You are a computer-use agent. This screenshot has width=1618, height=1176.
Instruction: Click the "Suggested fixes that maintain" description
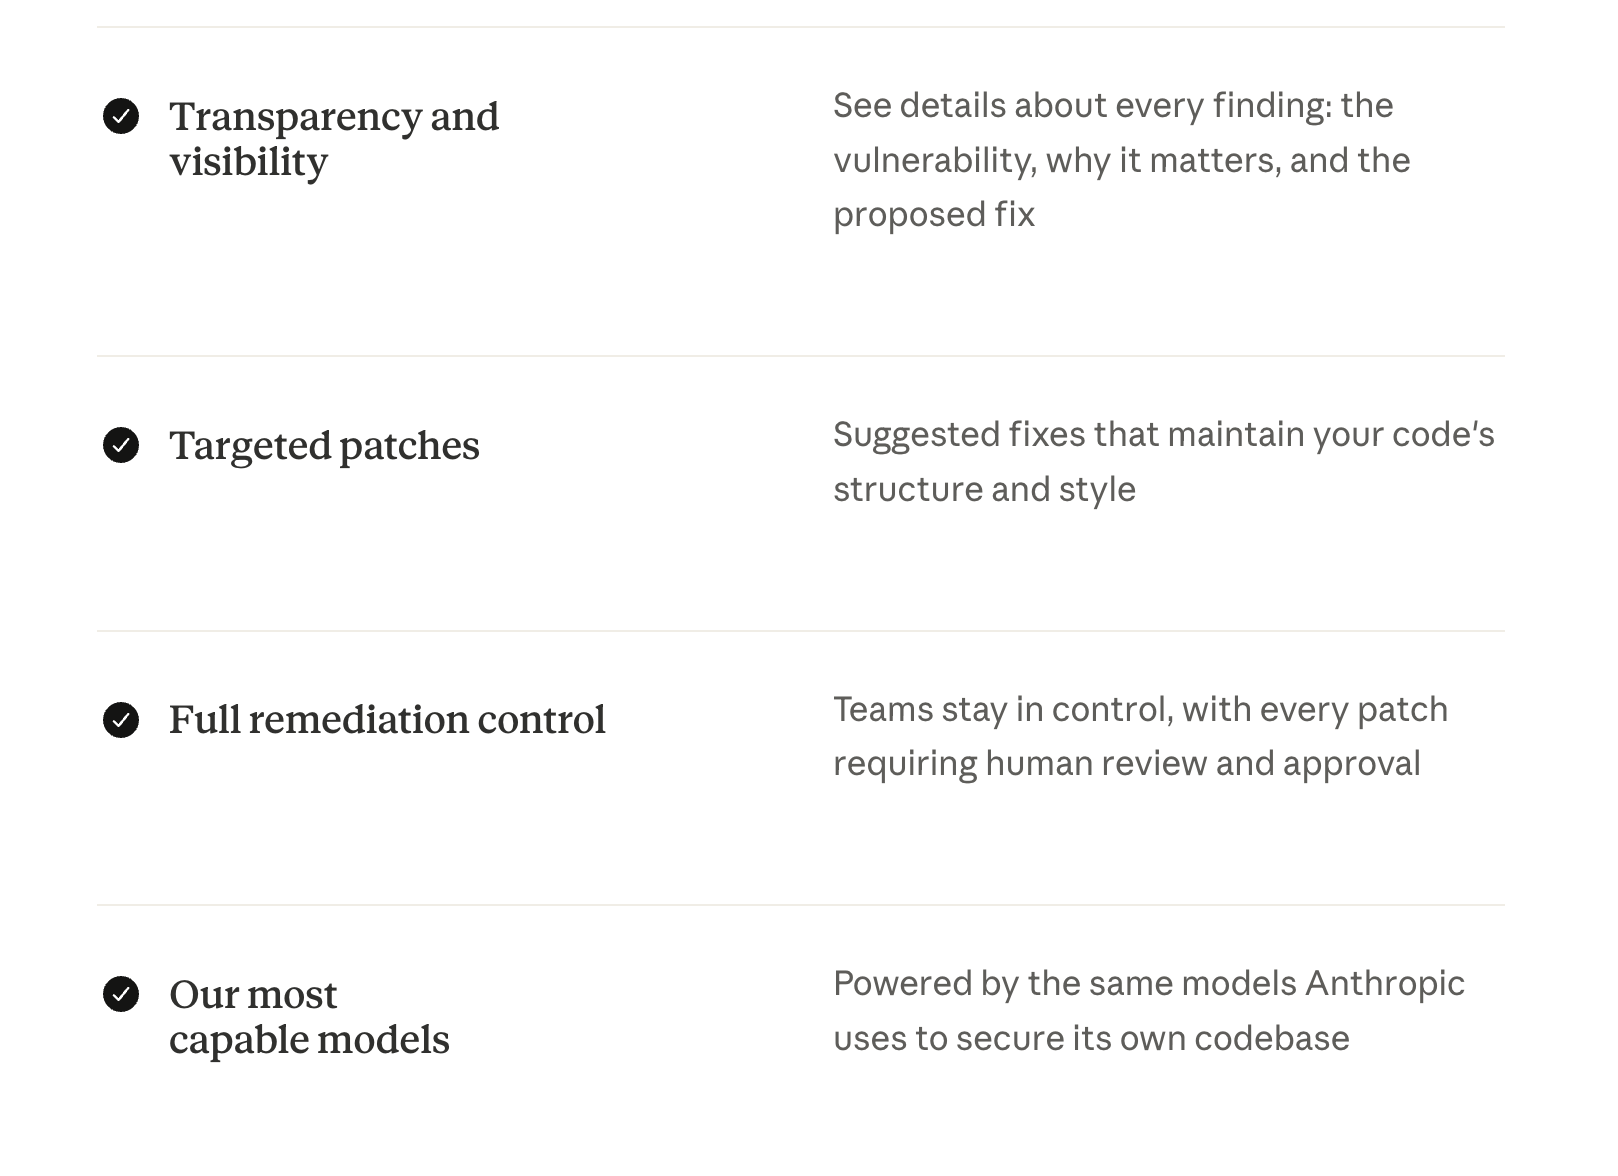click(1163, 435)
